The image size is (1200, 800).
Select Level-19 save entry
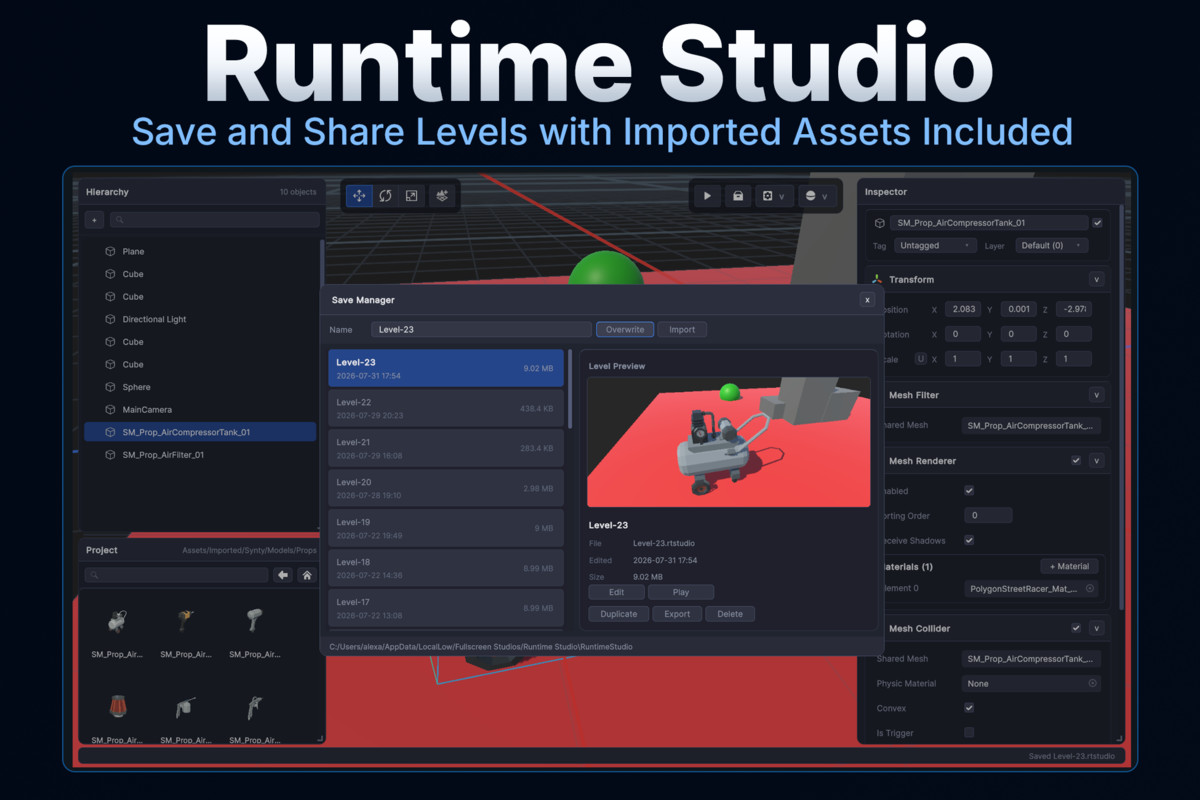click(x=446, y=528)
